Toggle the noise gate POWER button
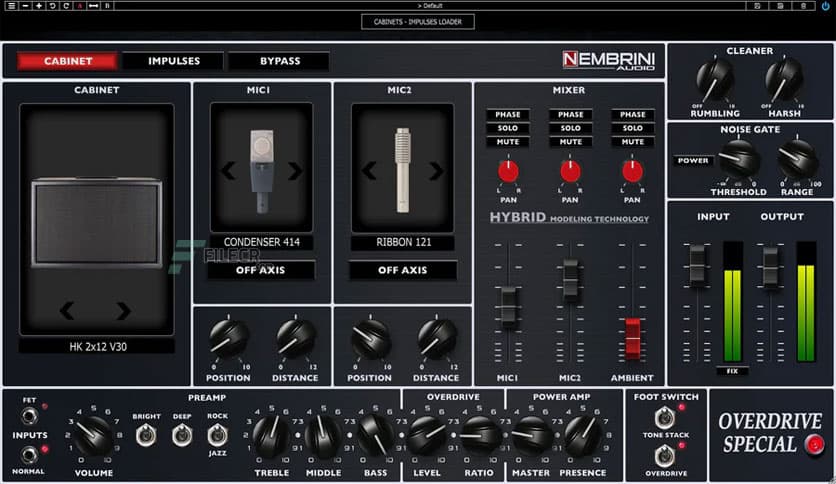Viewport: 836px width, 484px height. click(x=693, y=160)
